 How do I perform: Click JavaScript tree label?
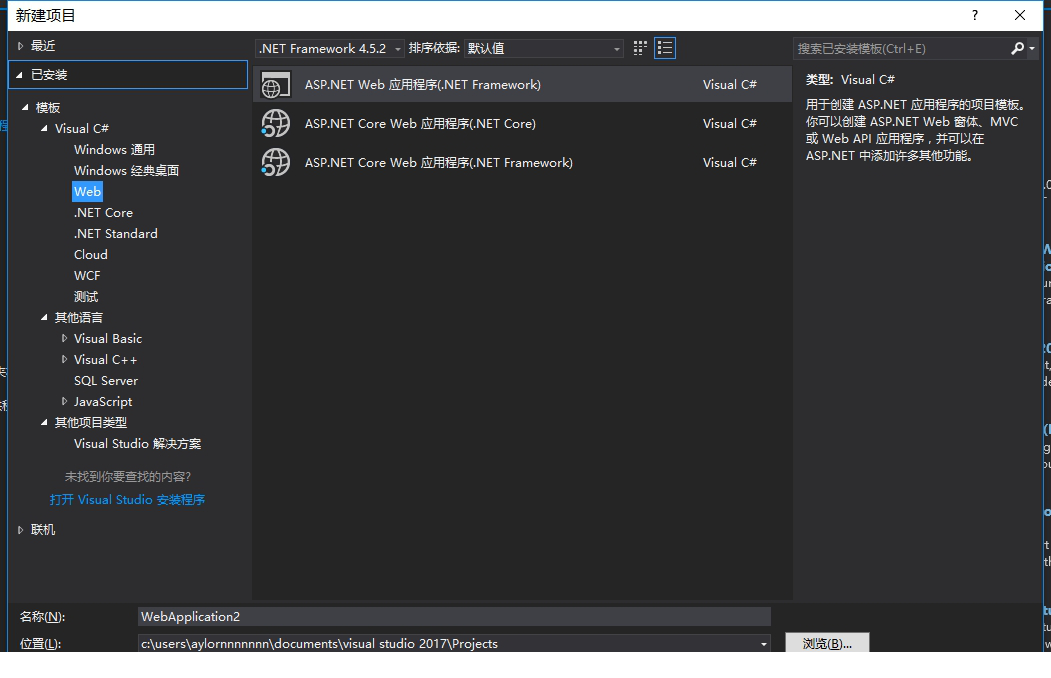[x=103, y=401]
